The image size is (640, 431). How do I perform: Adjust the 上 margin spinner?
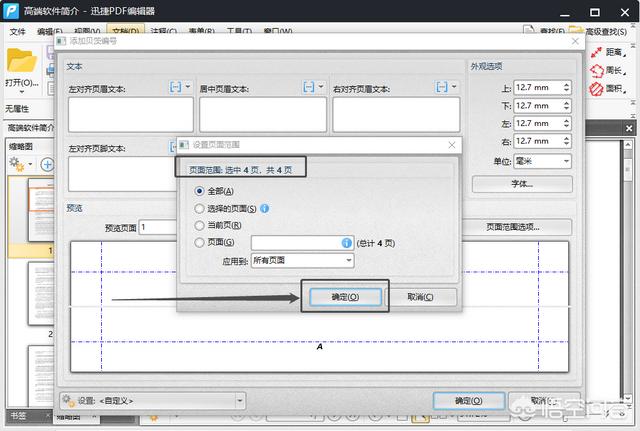point(566,87)
